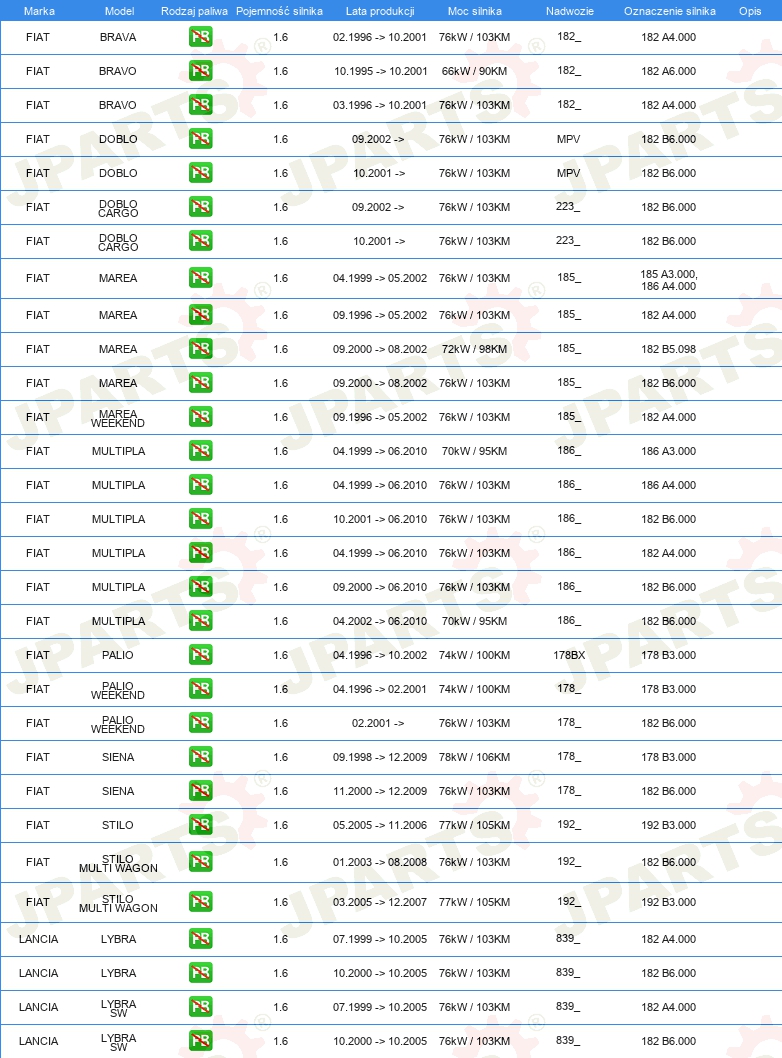Click the 178BX body cell

point(569,655)
